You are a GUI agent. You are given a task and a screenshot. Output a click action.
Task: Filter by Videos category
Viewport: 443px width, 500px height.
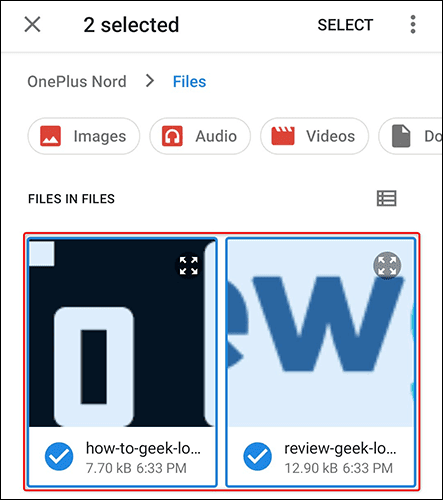point(314,136)
